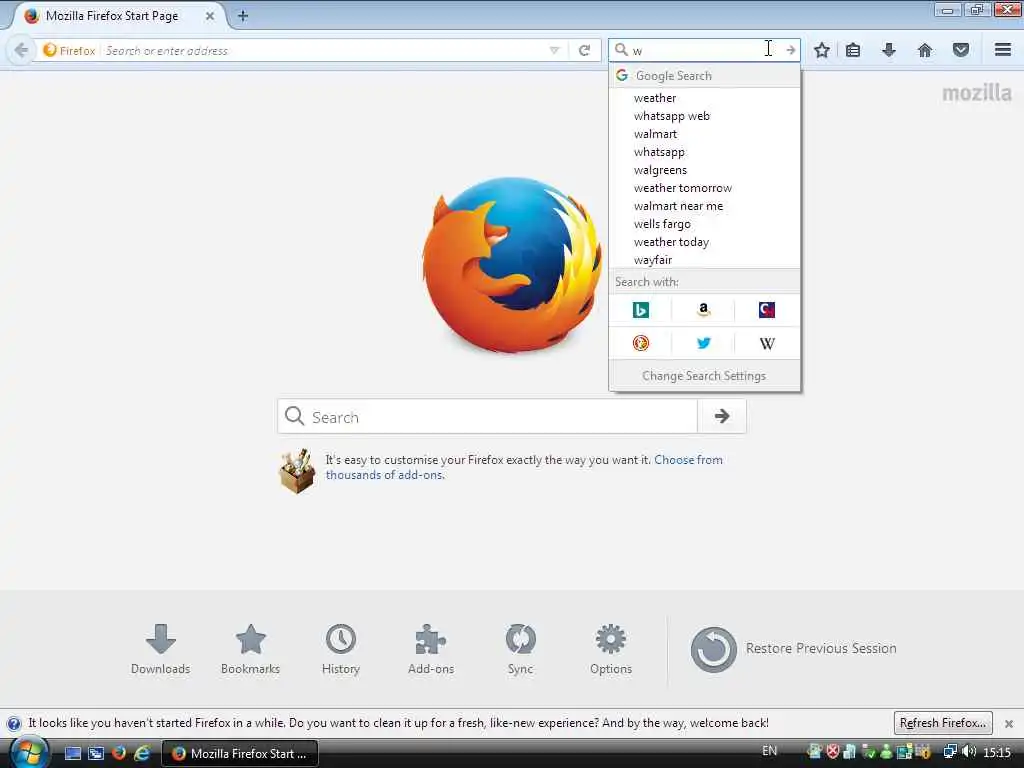Search with Chambers dictionary icon
The image size is (1024, 768).
[x=767, y=310]
